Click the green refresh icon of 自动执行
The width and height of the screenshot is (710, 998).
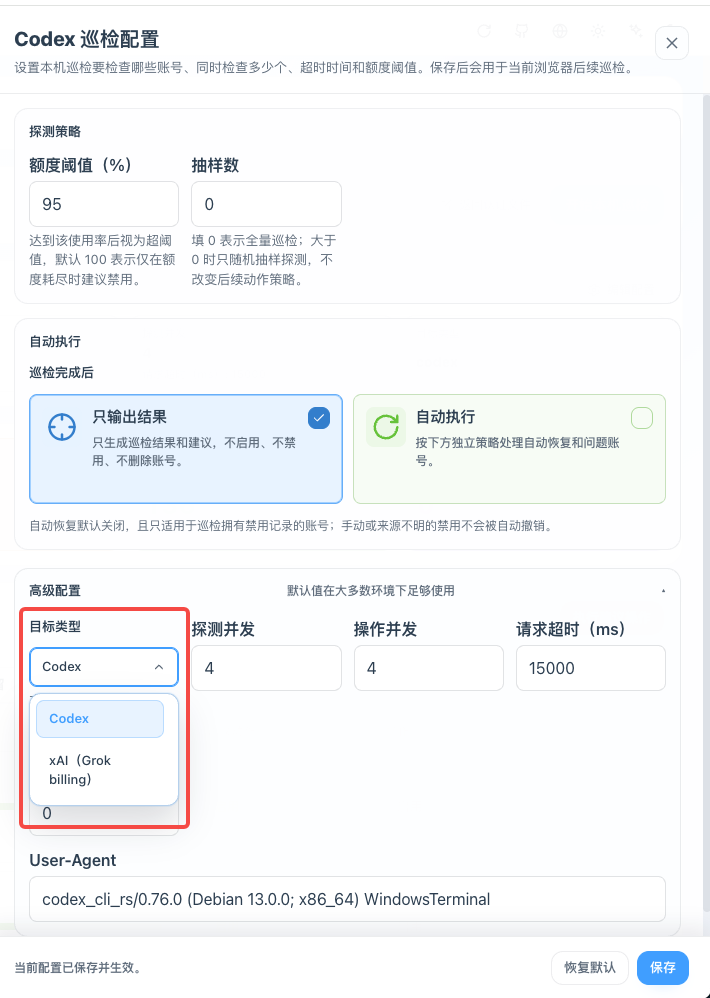pyautogui.click(x=386, y=426)
